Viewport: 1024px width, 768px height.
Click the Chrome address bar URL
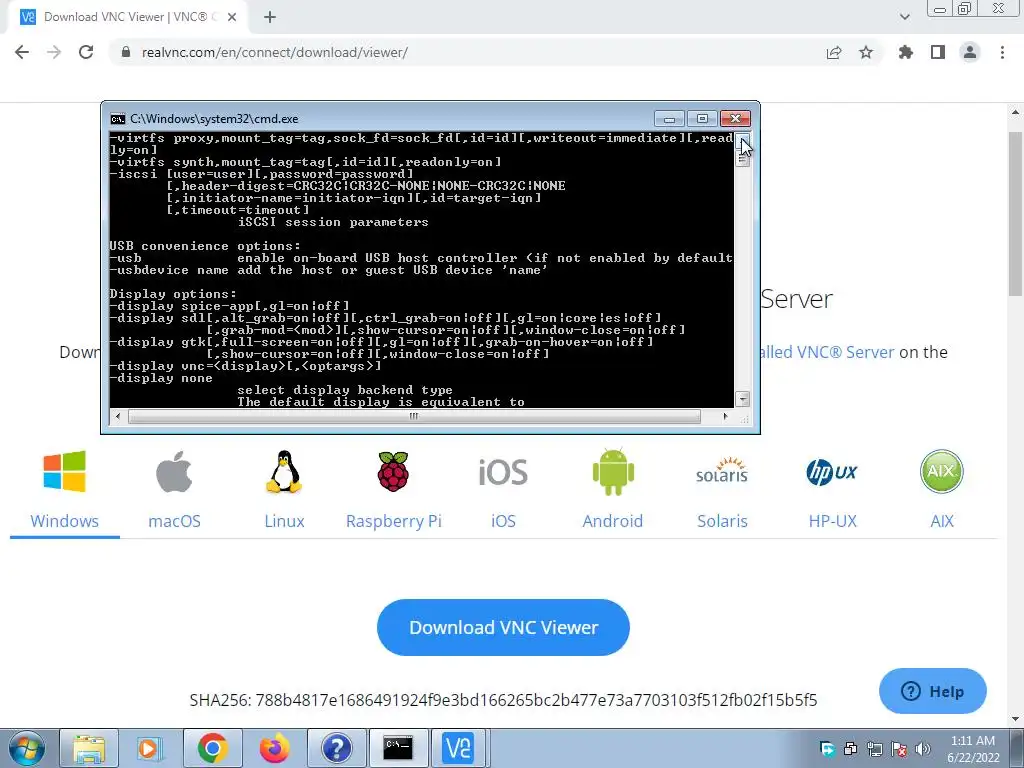click(x=274, y=52)
